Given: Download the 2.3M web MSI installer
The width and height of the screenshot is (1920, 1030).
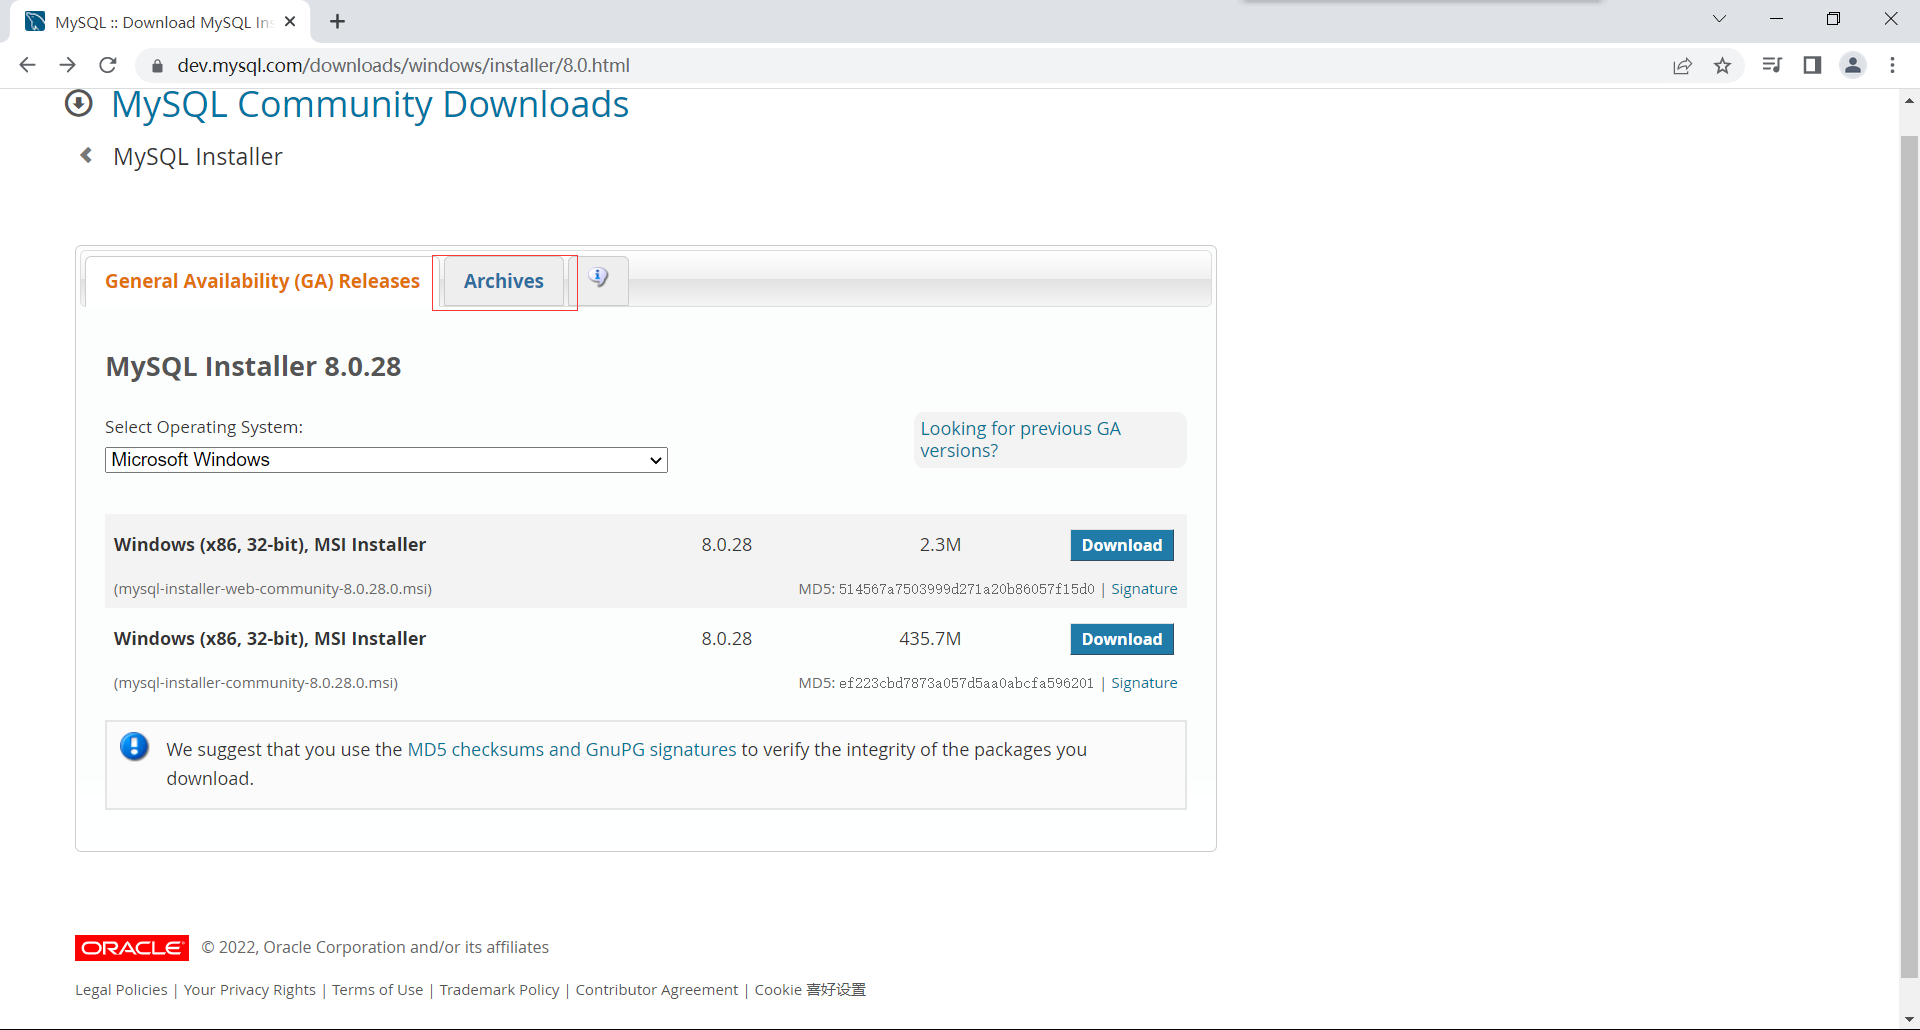Looking at the screenshot, I should (1121, 545).
